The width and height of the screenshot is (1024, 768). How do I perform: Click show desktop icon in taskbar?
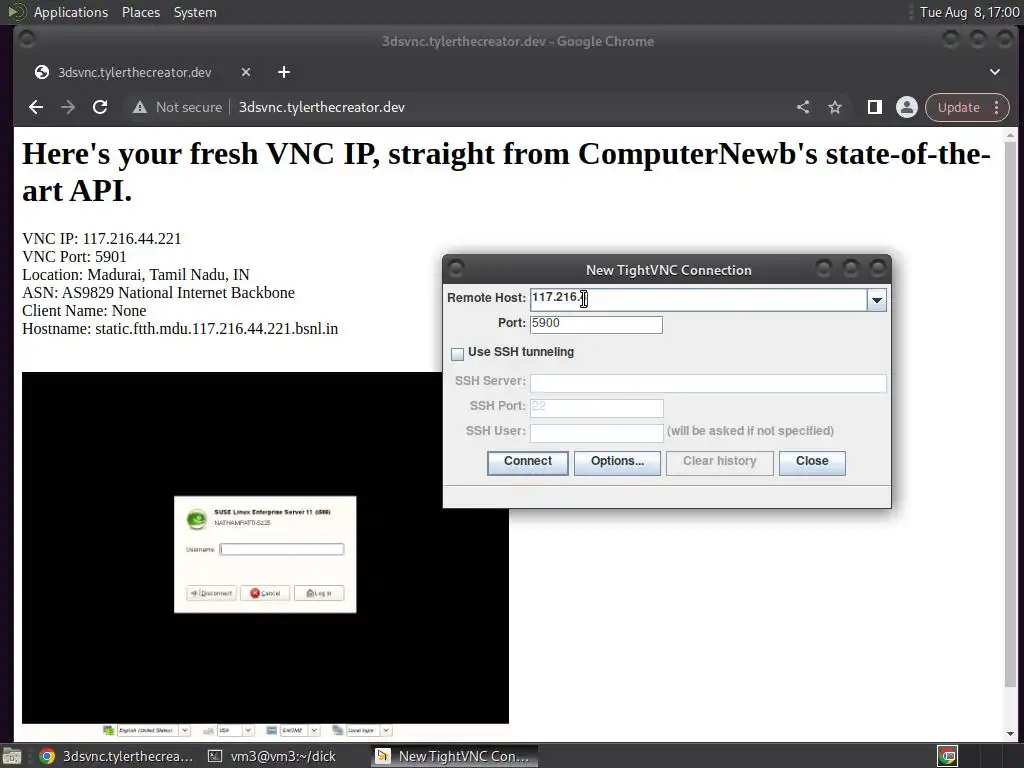[x=12, y=756]
